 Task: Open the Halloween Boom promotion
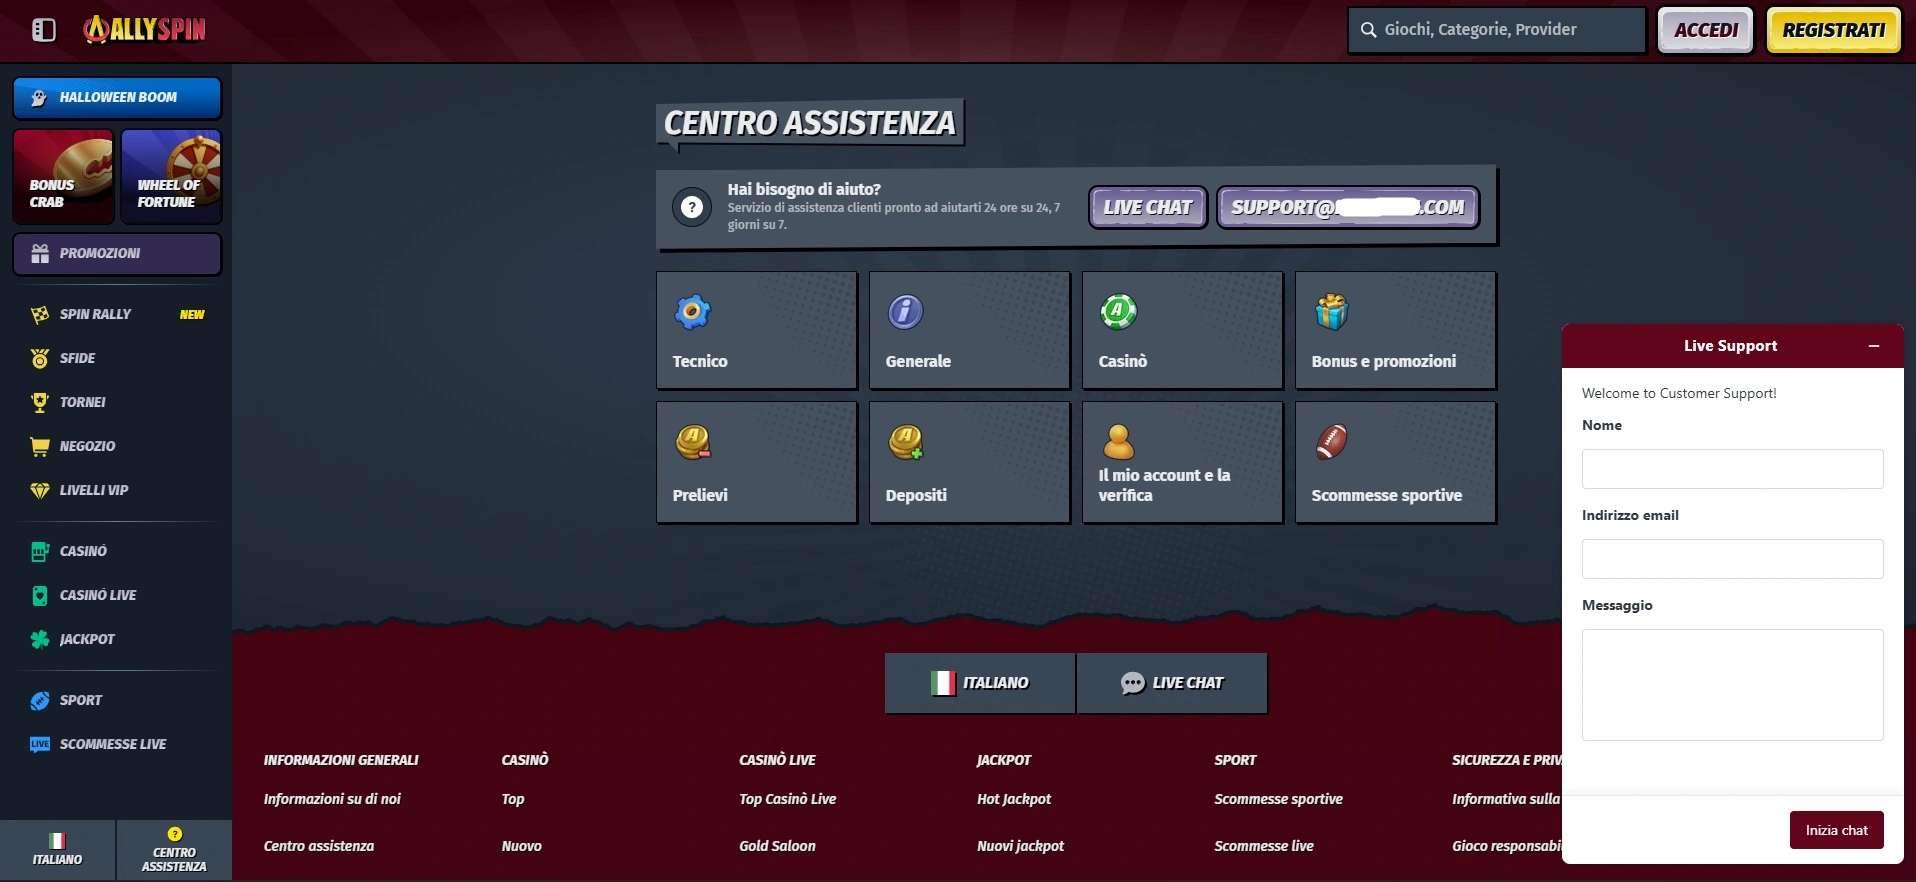[117, 98]
